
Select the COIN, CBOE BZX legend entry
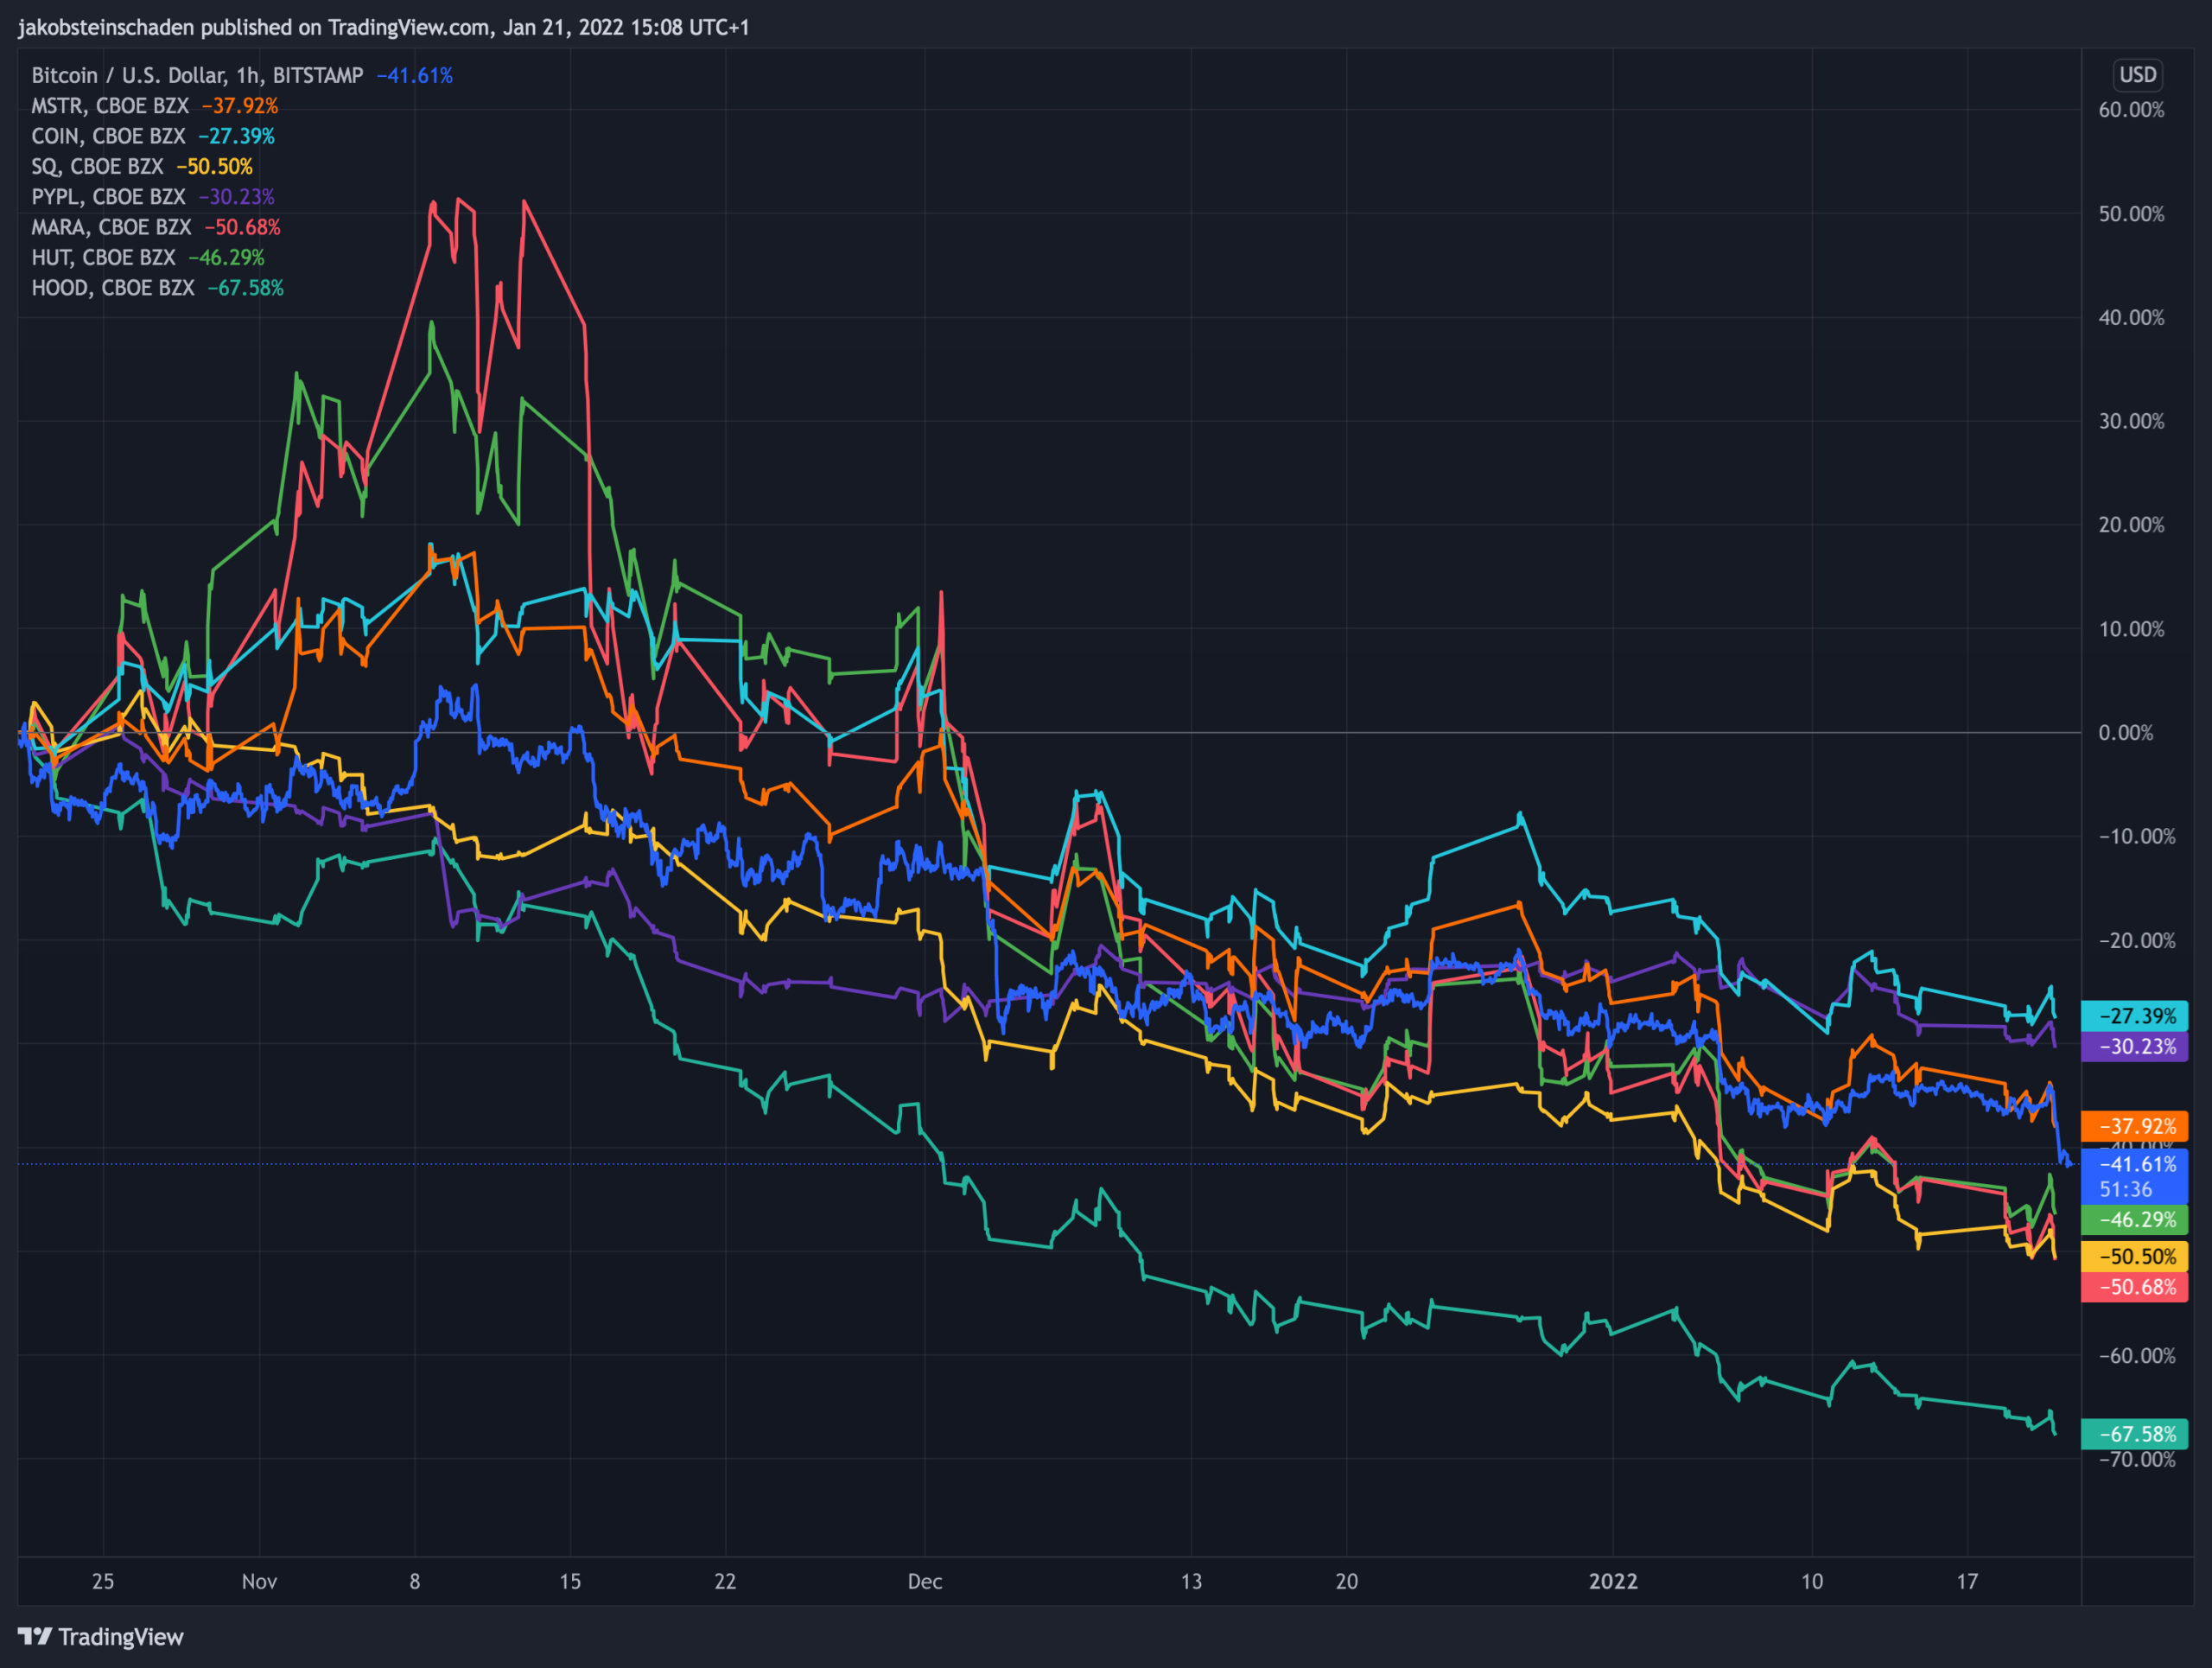153,136
